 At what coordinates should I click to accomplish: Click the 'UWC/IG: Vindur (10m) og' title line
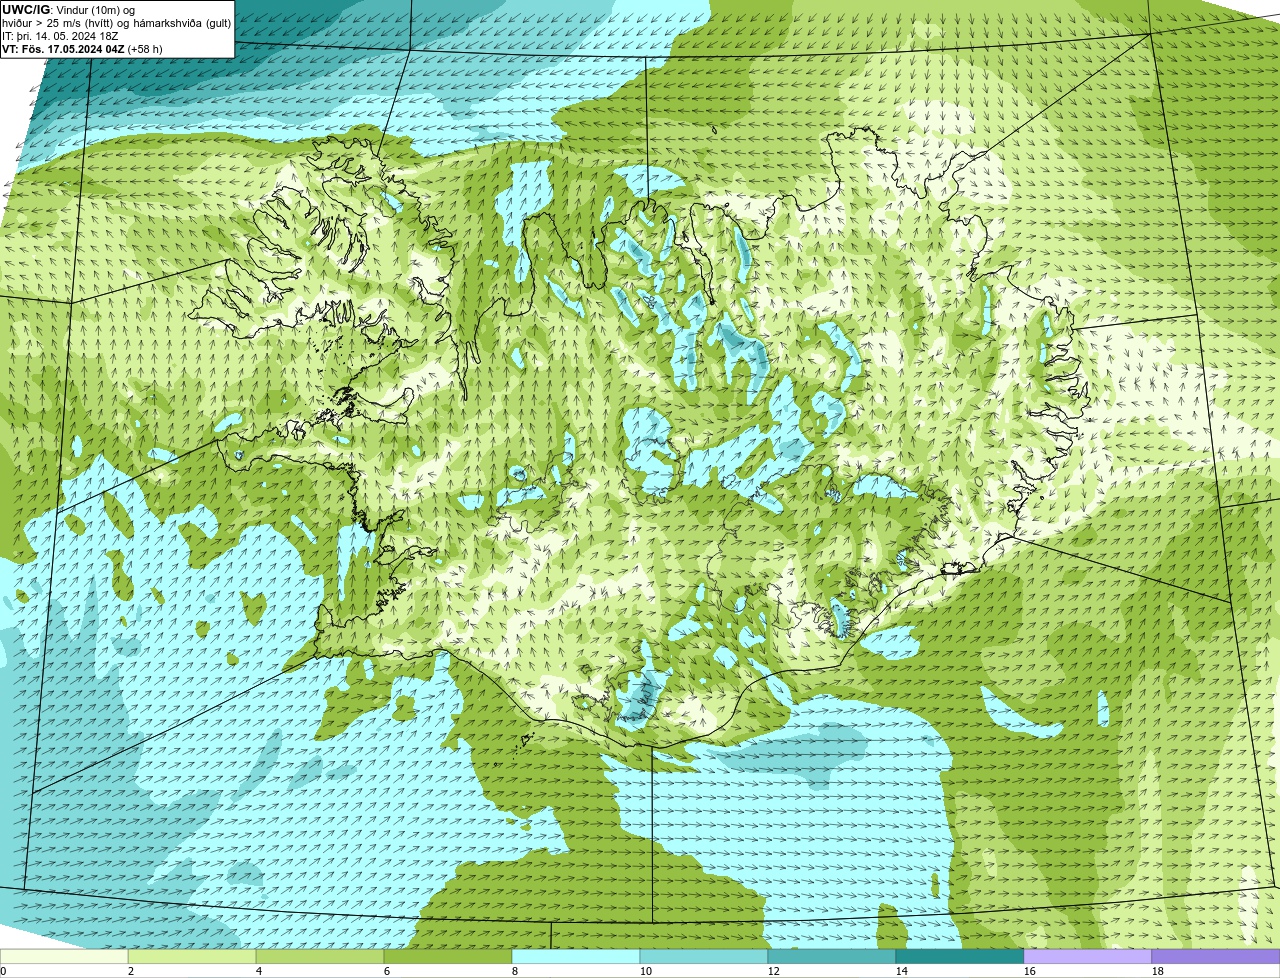point(68,10)
